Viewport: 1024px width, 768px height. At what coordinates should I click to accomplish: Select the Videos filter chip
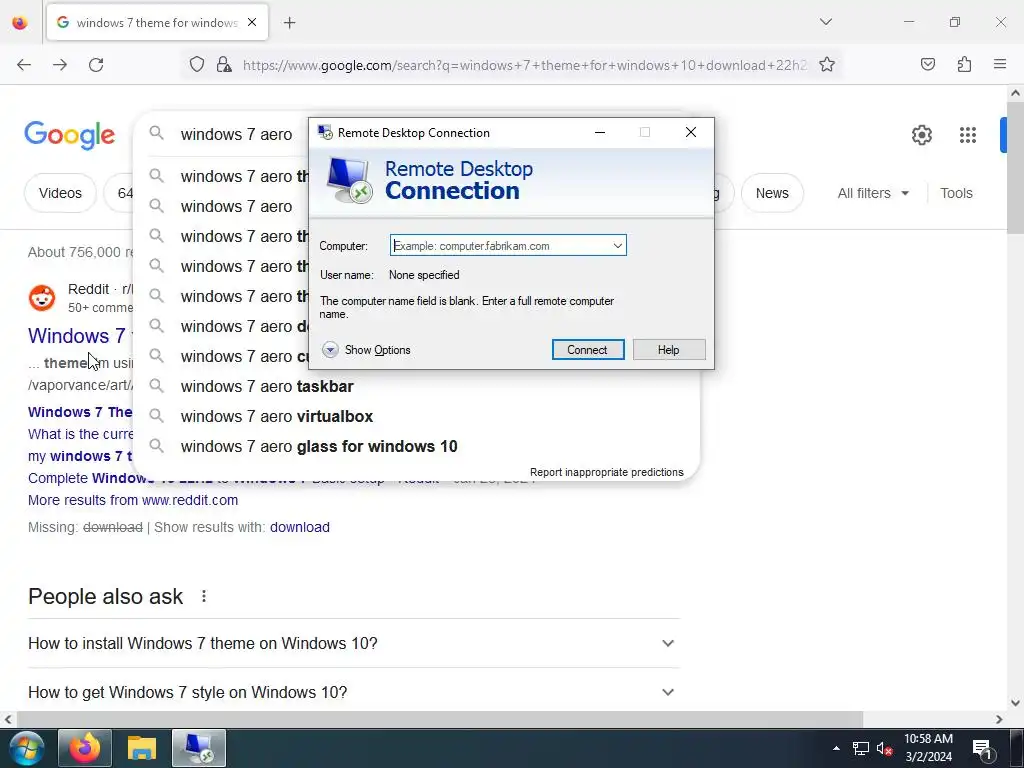pyautogui.click(x=60, y=193)
